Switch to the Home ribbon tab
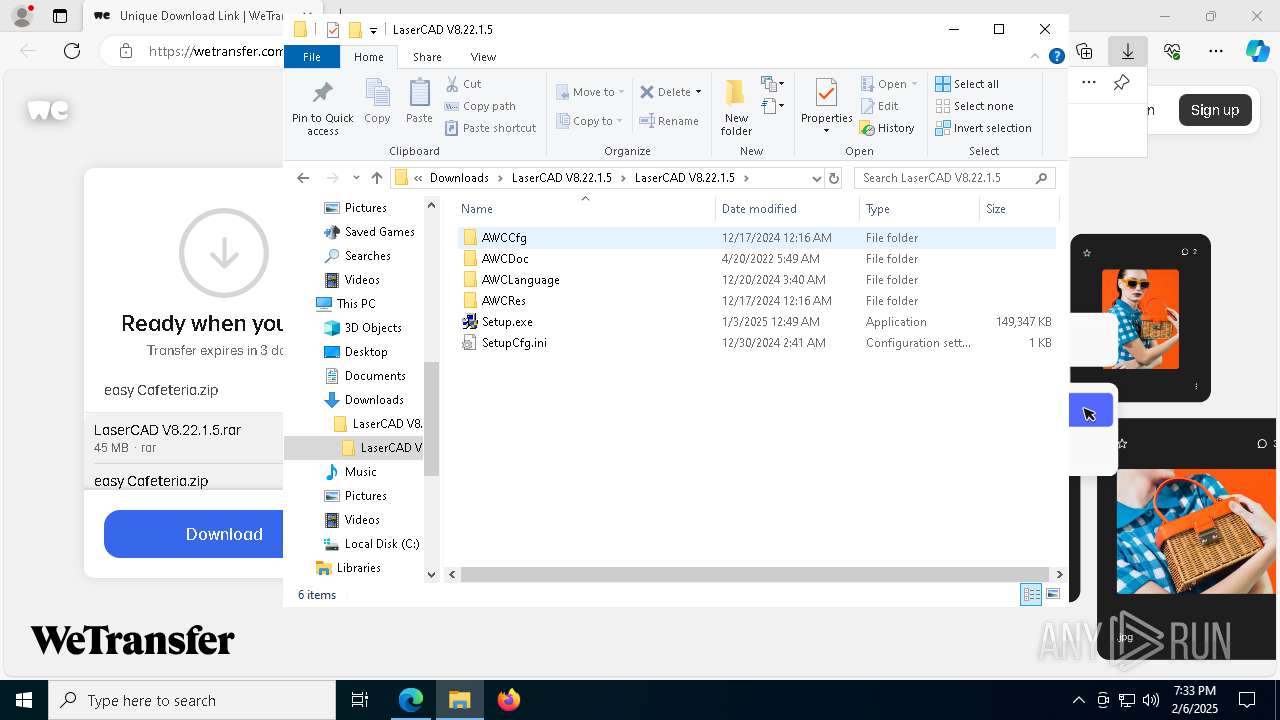Viewport: 1280px width, 720px height. pos(368,57)
